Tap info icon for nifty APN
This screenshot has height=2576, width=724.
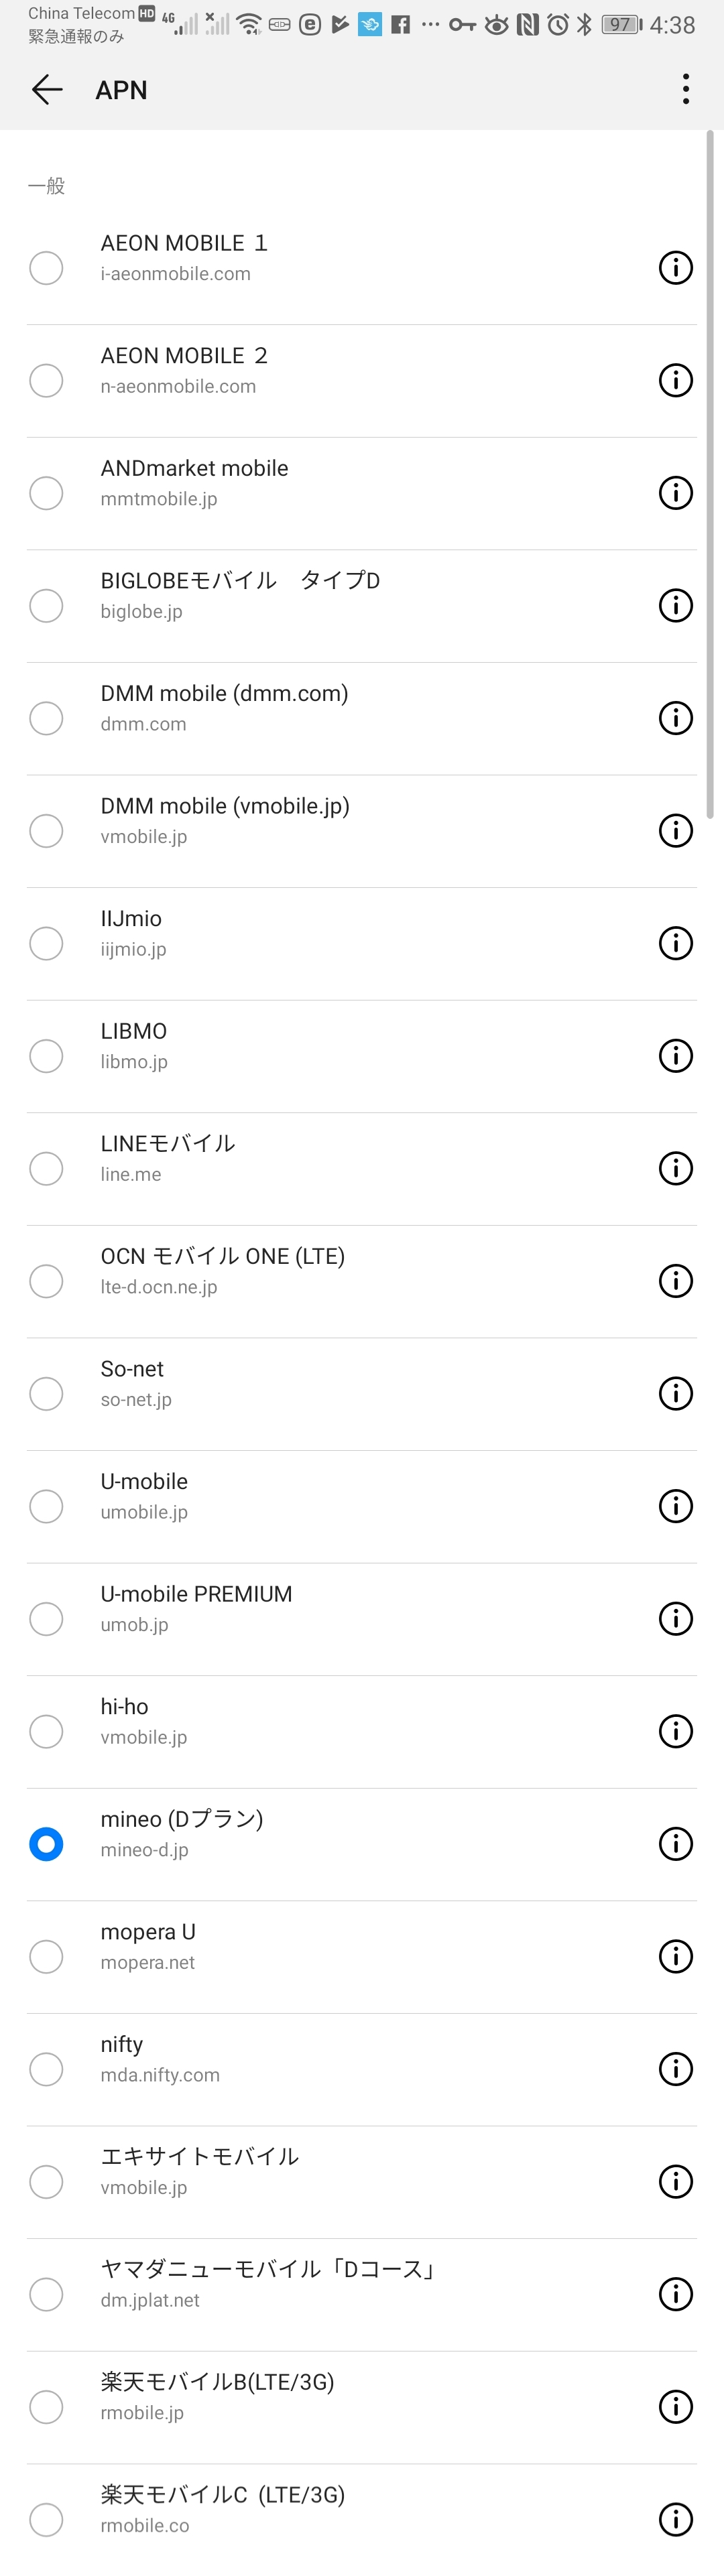point(675,2069)
